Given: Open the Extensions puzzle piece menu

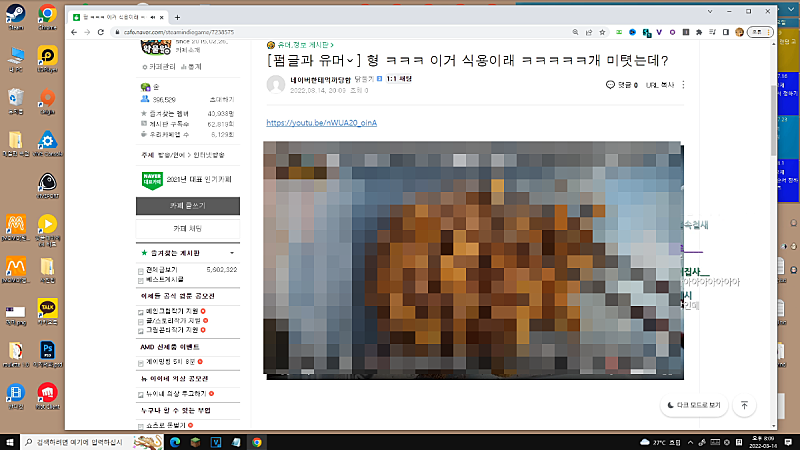Looking at the screenshot, I should [x=699, y=32].
